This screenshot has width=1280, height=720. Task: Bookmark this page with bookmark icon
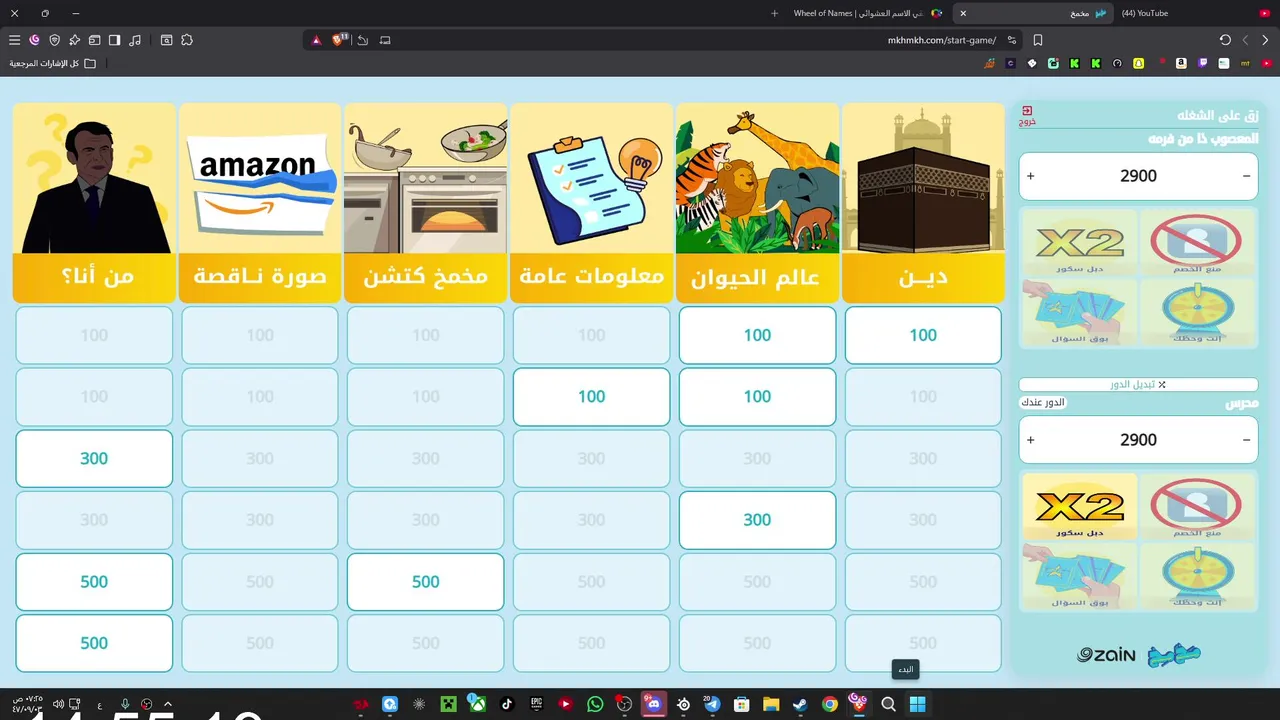(1038, 40)
